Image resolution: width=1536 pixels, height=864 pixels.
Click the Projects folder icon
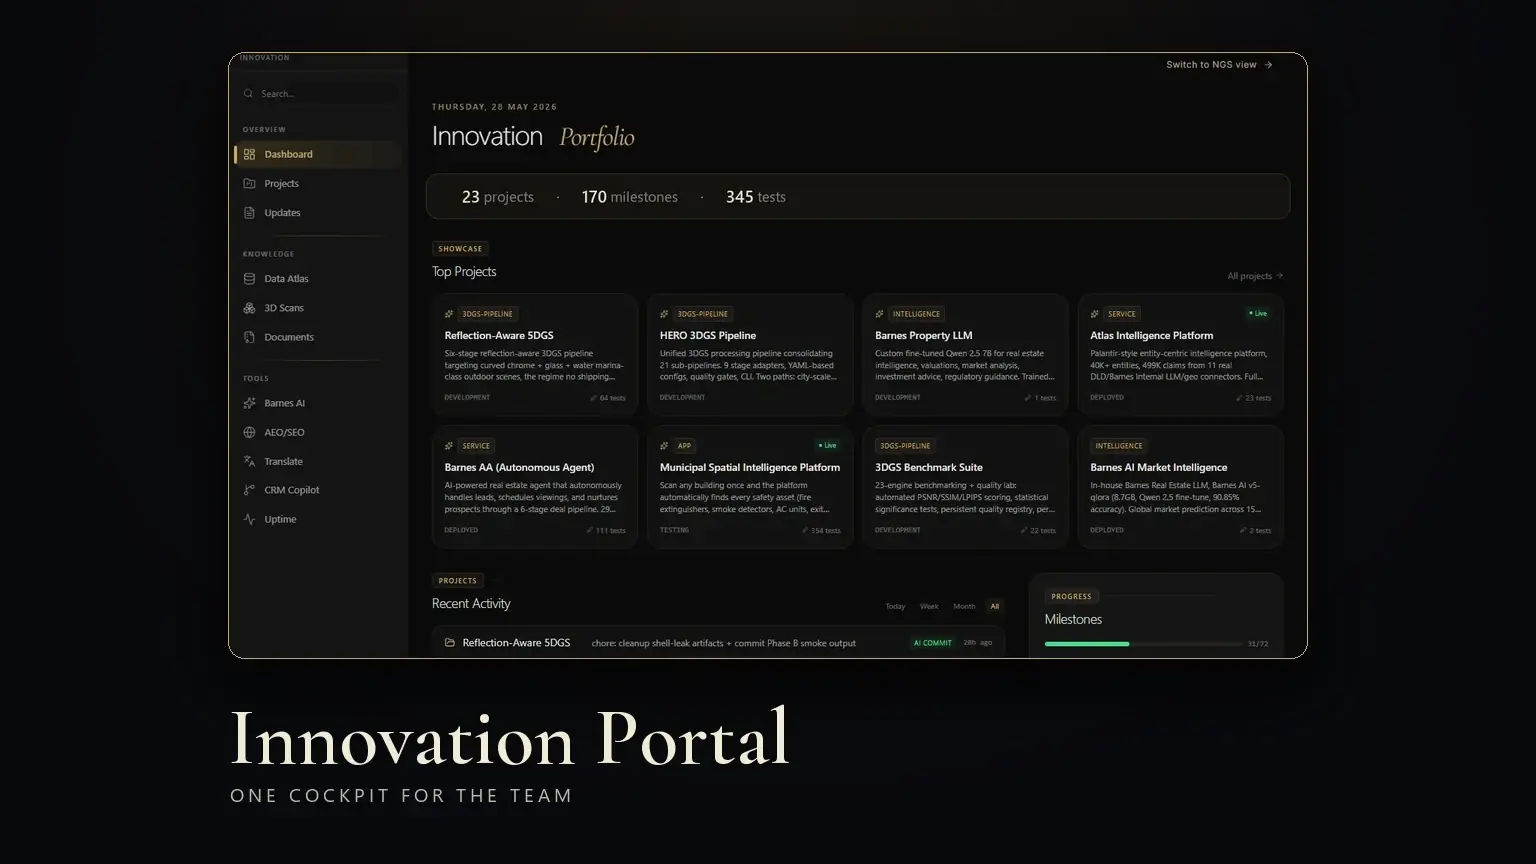(x=249, y=183)
